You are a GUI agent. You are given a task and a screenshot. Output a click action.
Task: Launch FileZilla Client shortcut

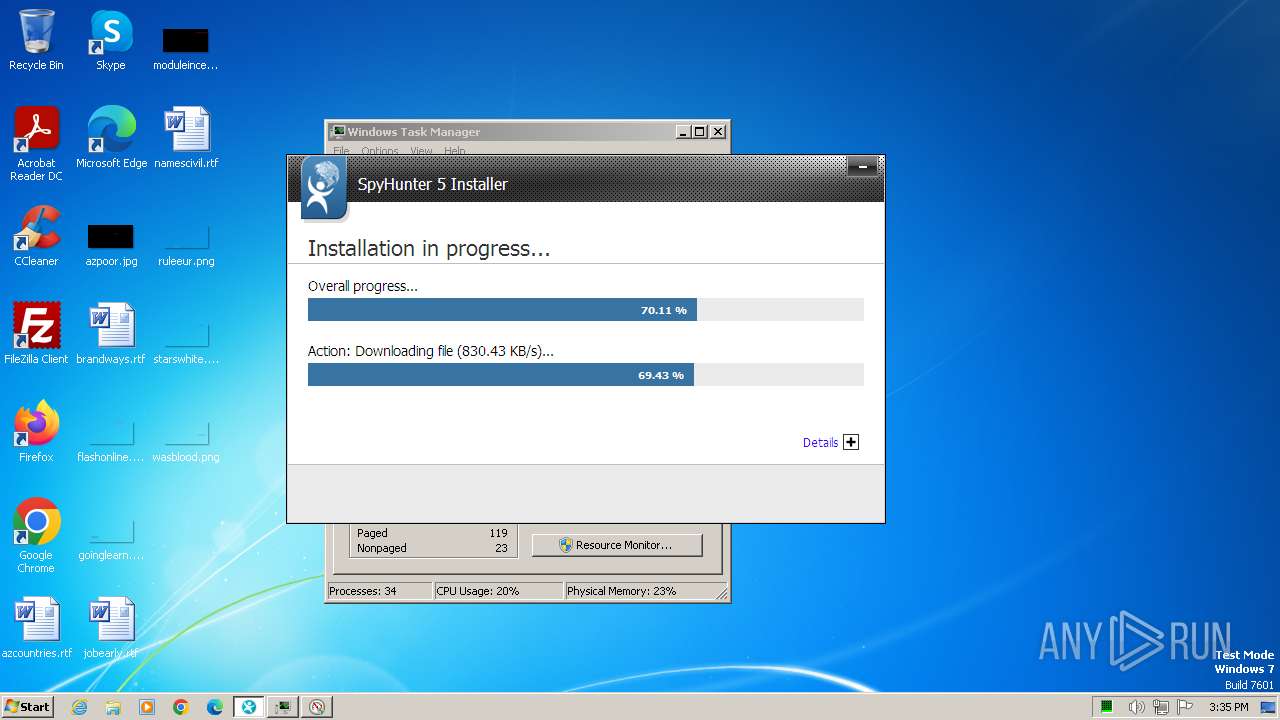point(36,333)
